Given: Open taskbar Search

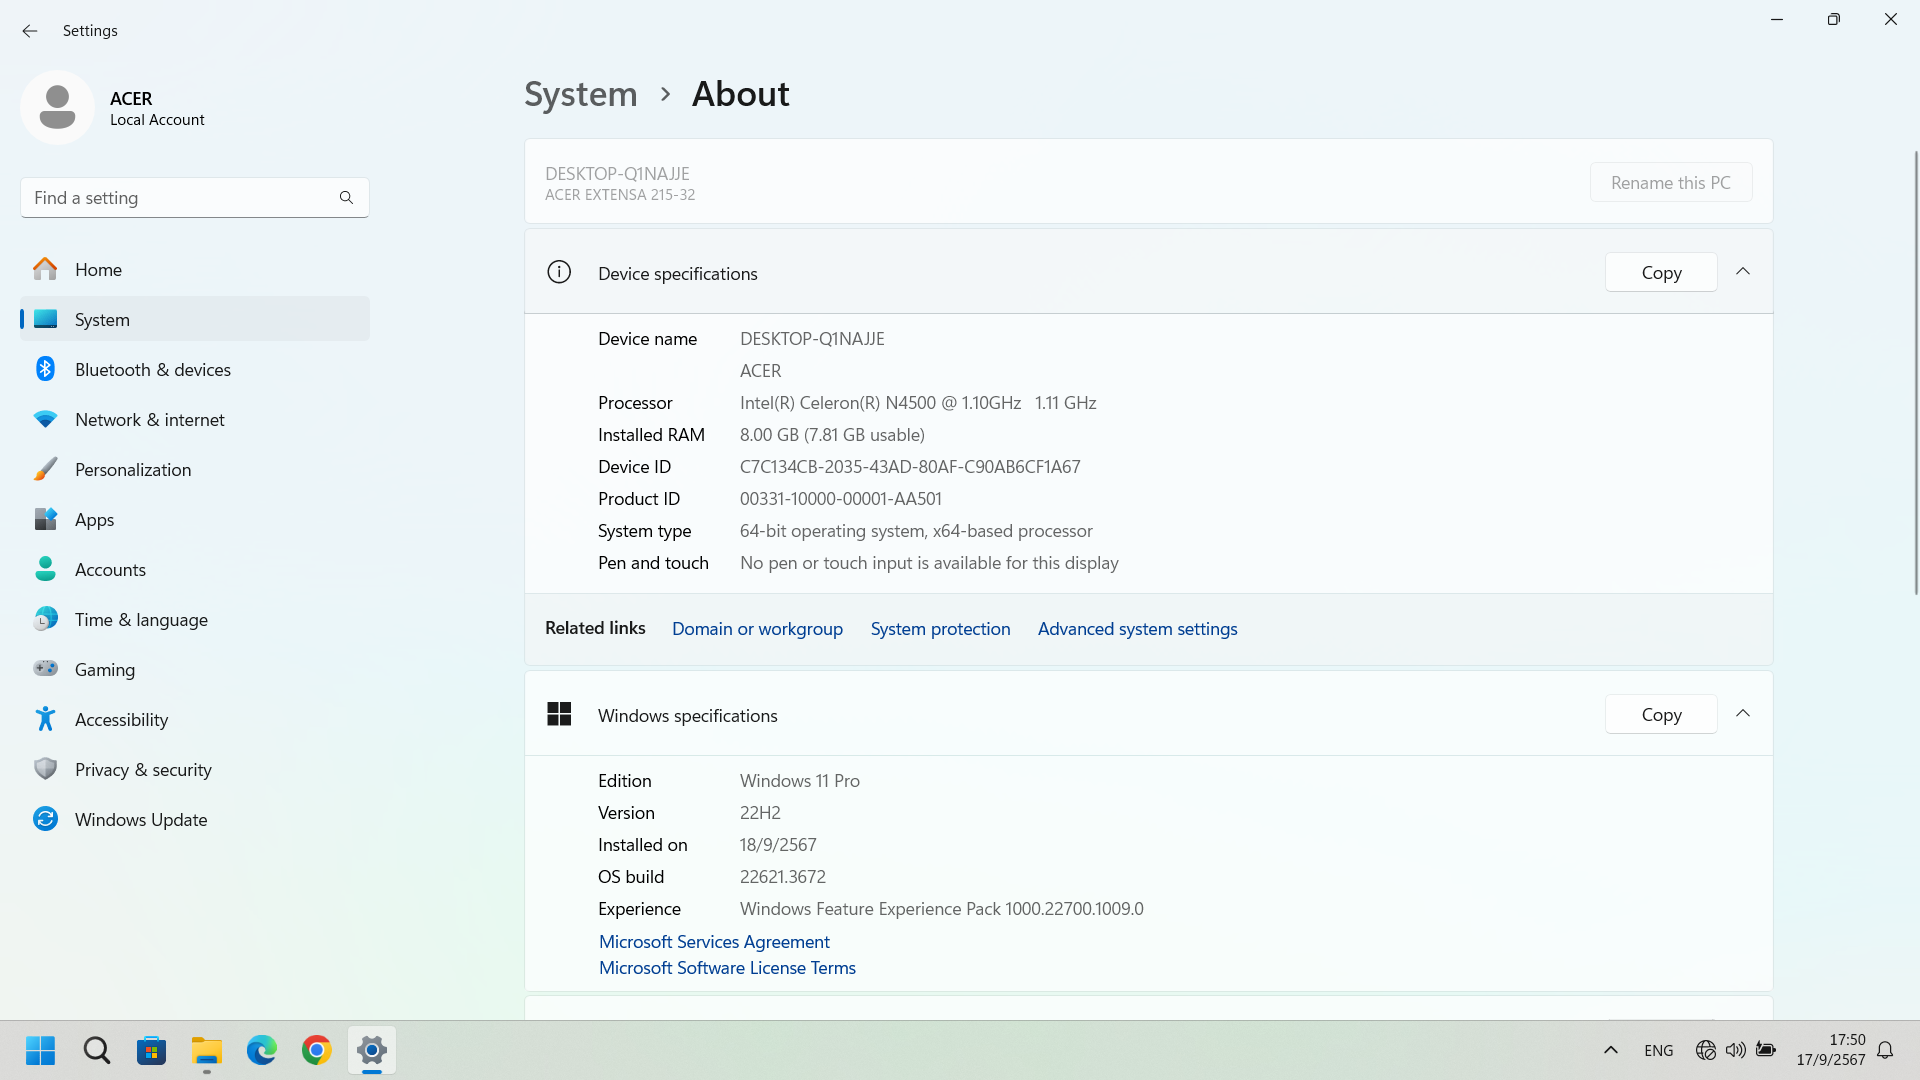Looking at the screenshot, I should click(x=97, y=1050).
